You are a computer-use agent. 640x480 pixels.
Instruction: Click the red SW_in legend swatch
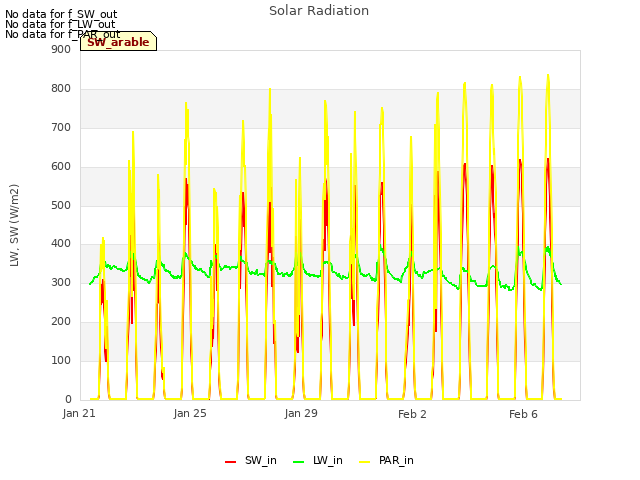click(231, 462)
